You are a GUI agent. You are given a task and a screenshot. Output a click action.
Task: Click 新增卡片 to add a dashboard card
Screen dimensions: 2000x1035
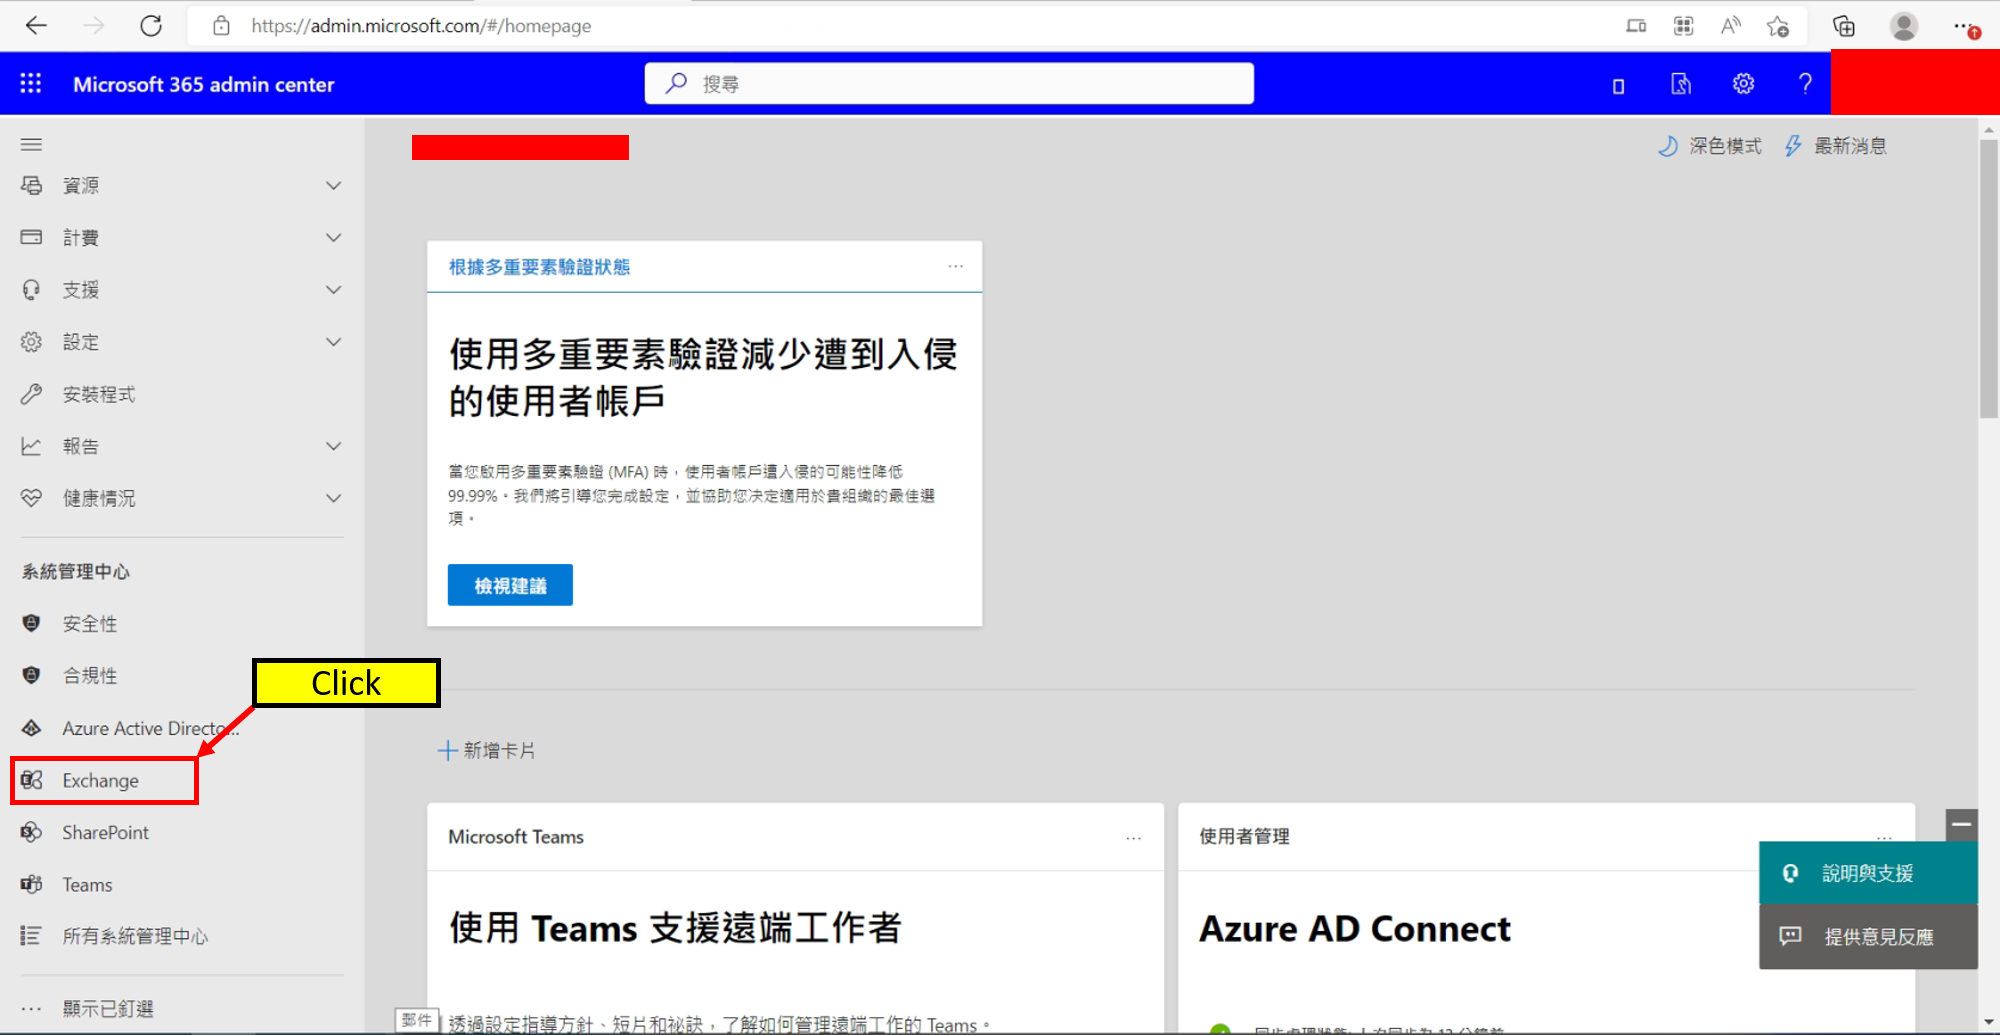(487, 750)
